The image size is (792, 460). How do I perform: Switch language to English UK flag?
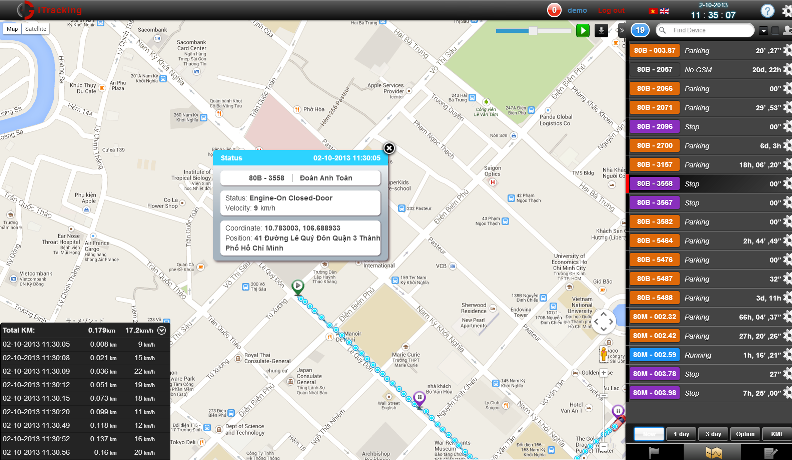(664, 11)
